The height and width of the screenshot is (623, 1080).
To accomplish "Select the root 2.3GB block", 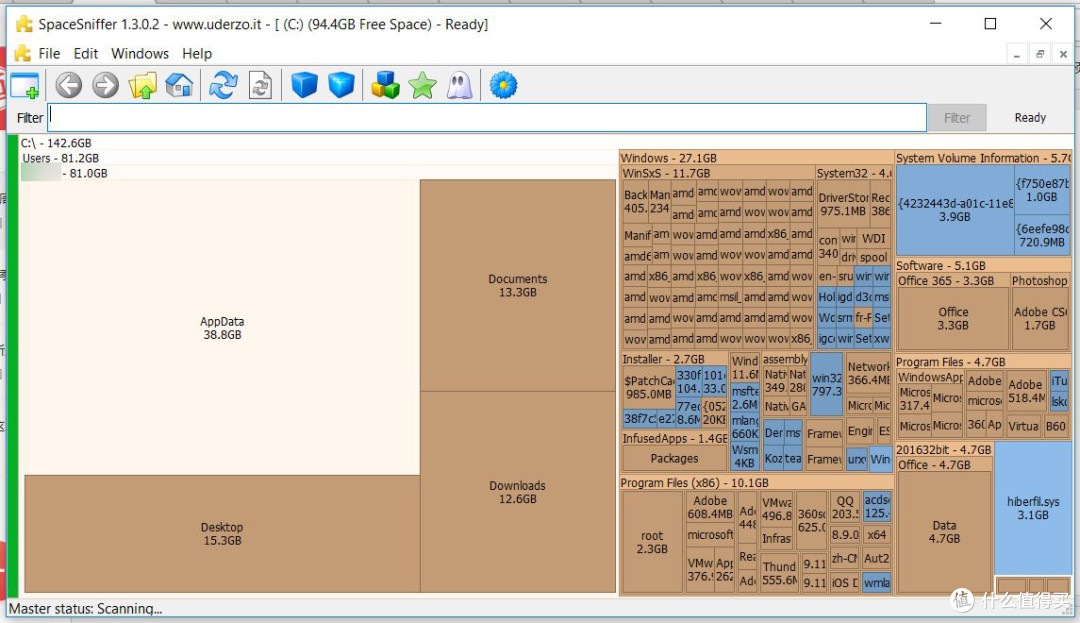I will coord(652,542).
